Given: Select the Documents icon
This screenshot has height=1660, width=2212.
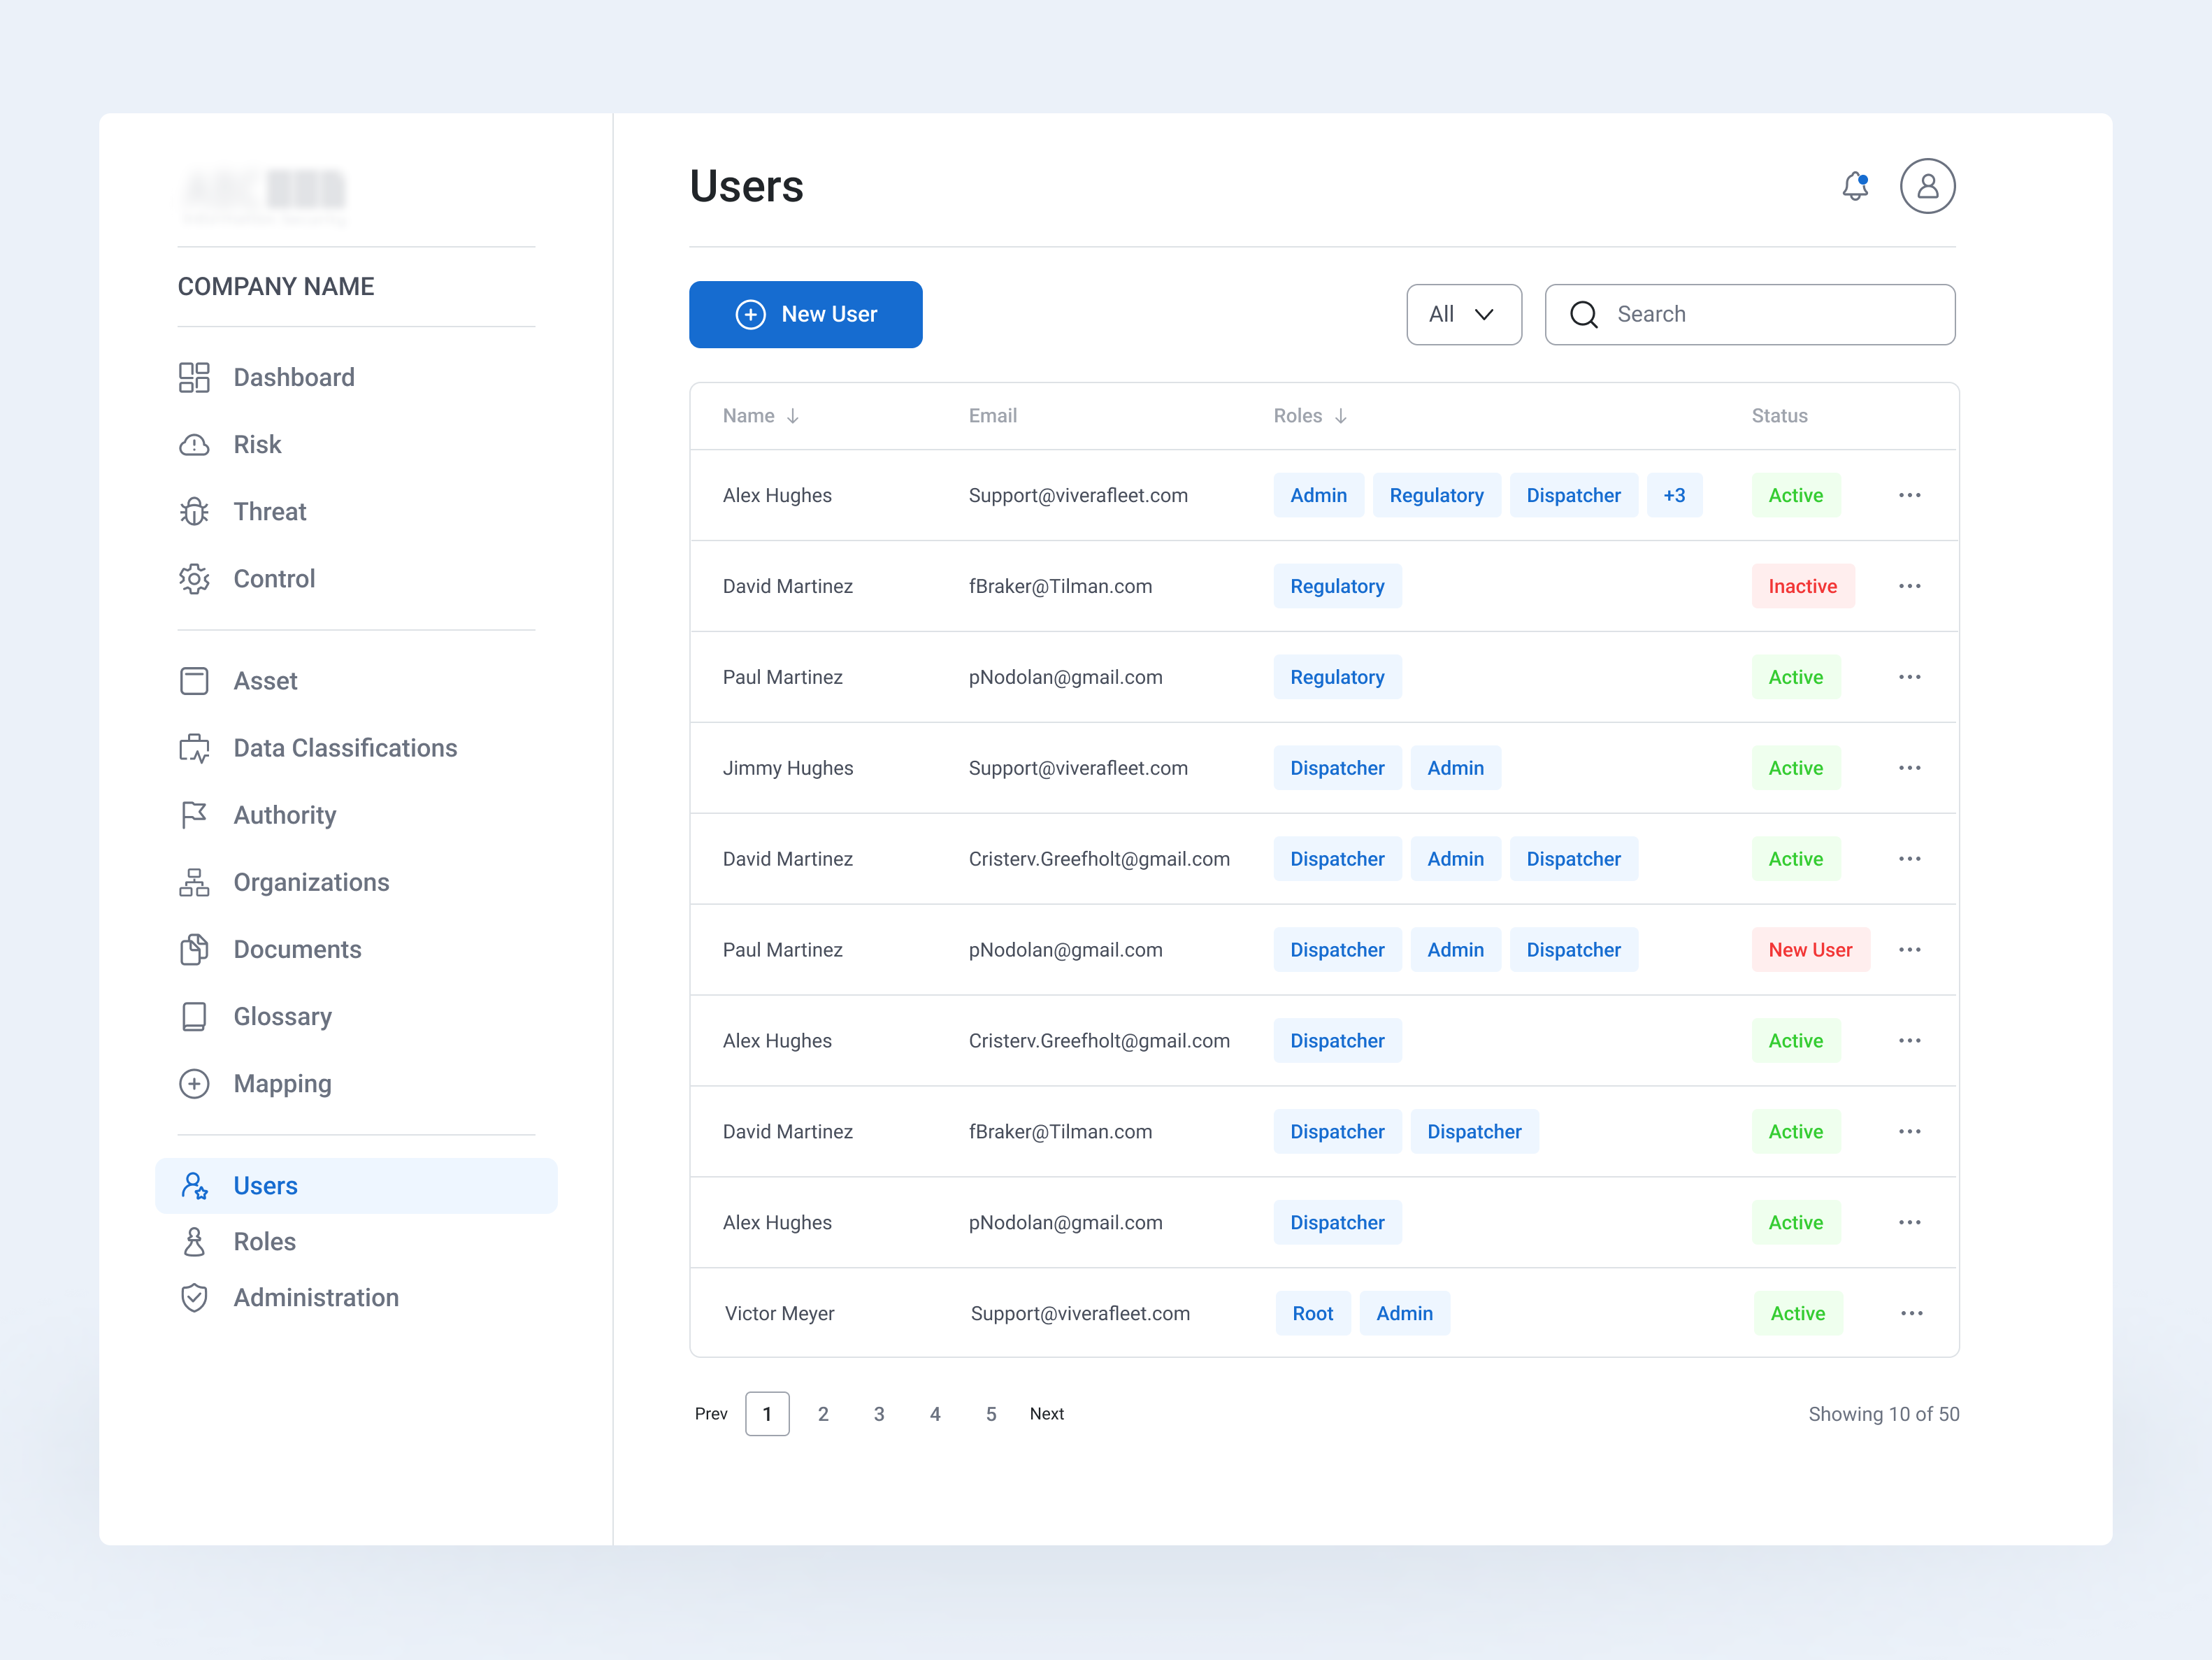Looking at the screenshot, I should tap(194, 948).
